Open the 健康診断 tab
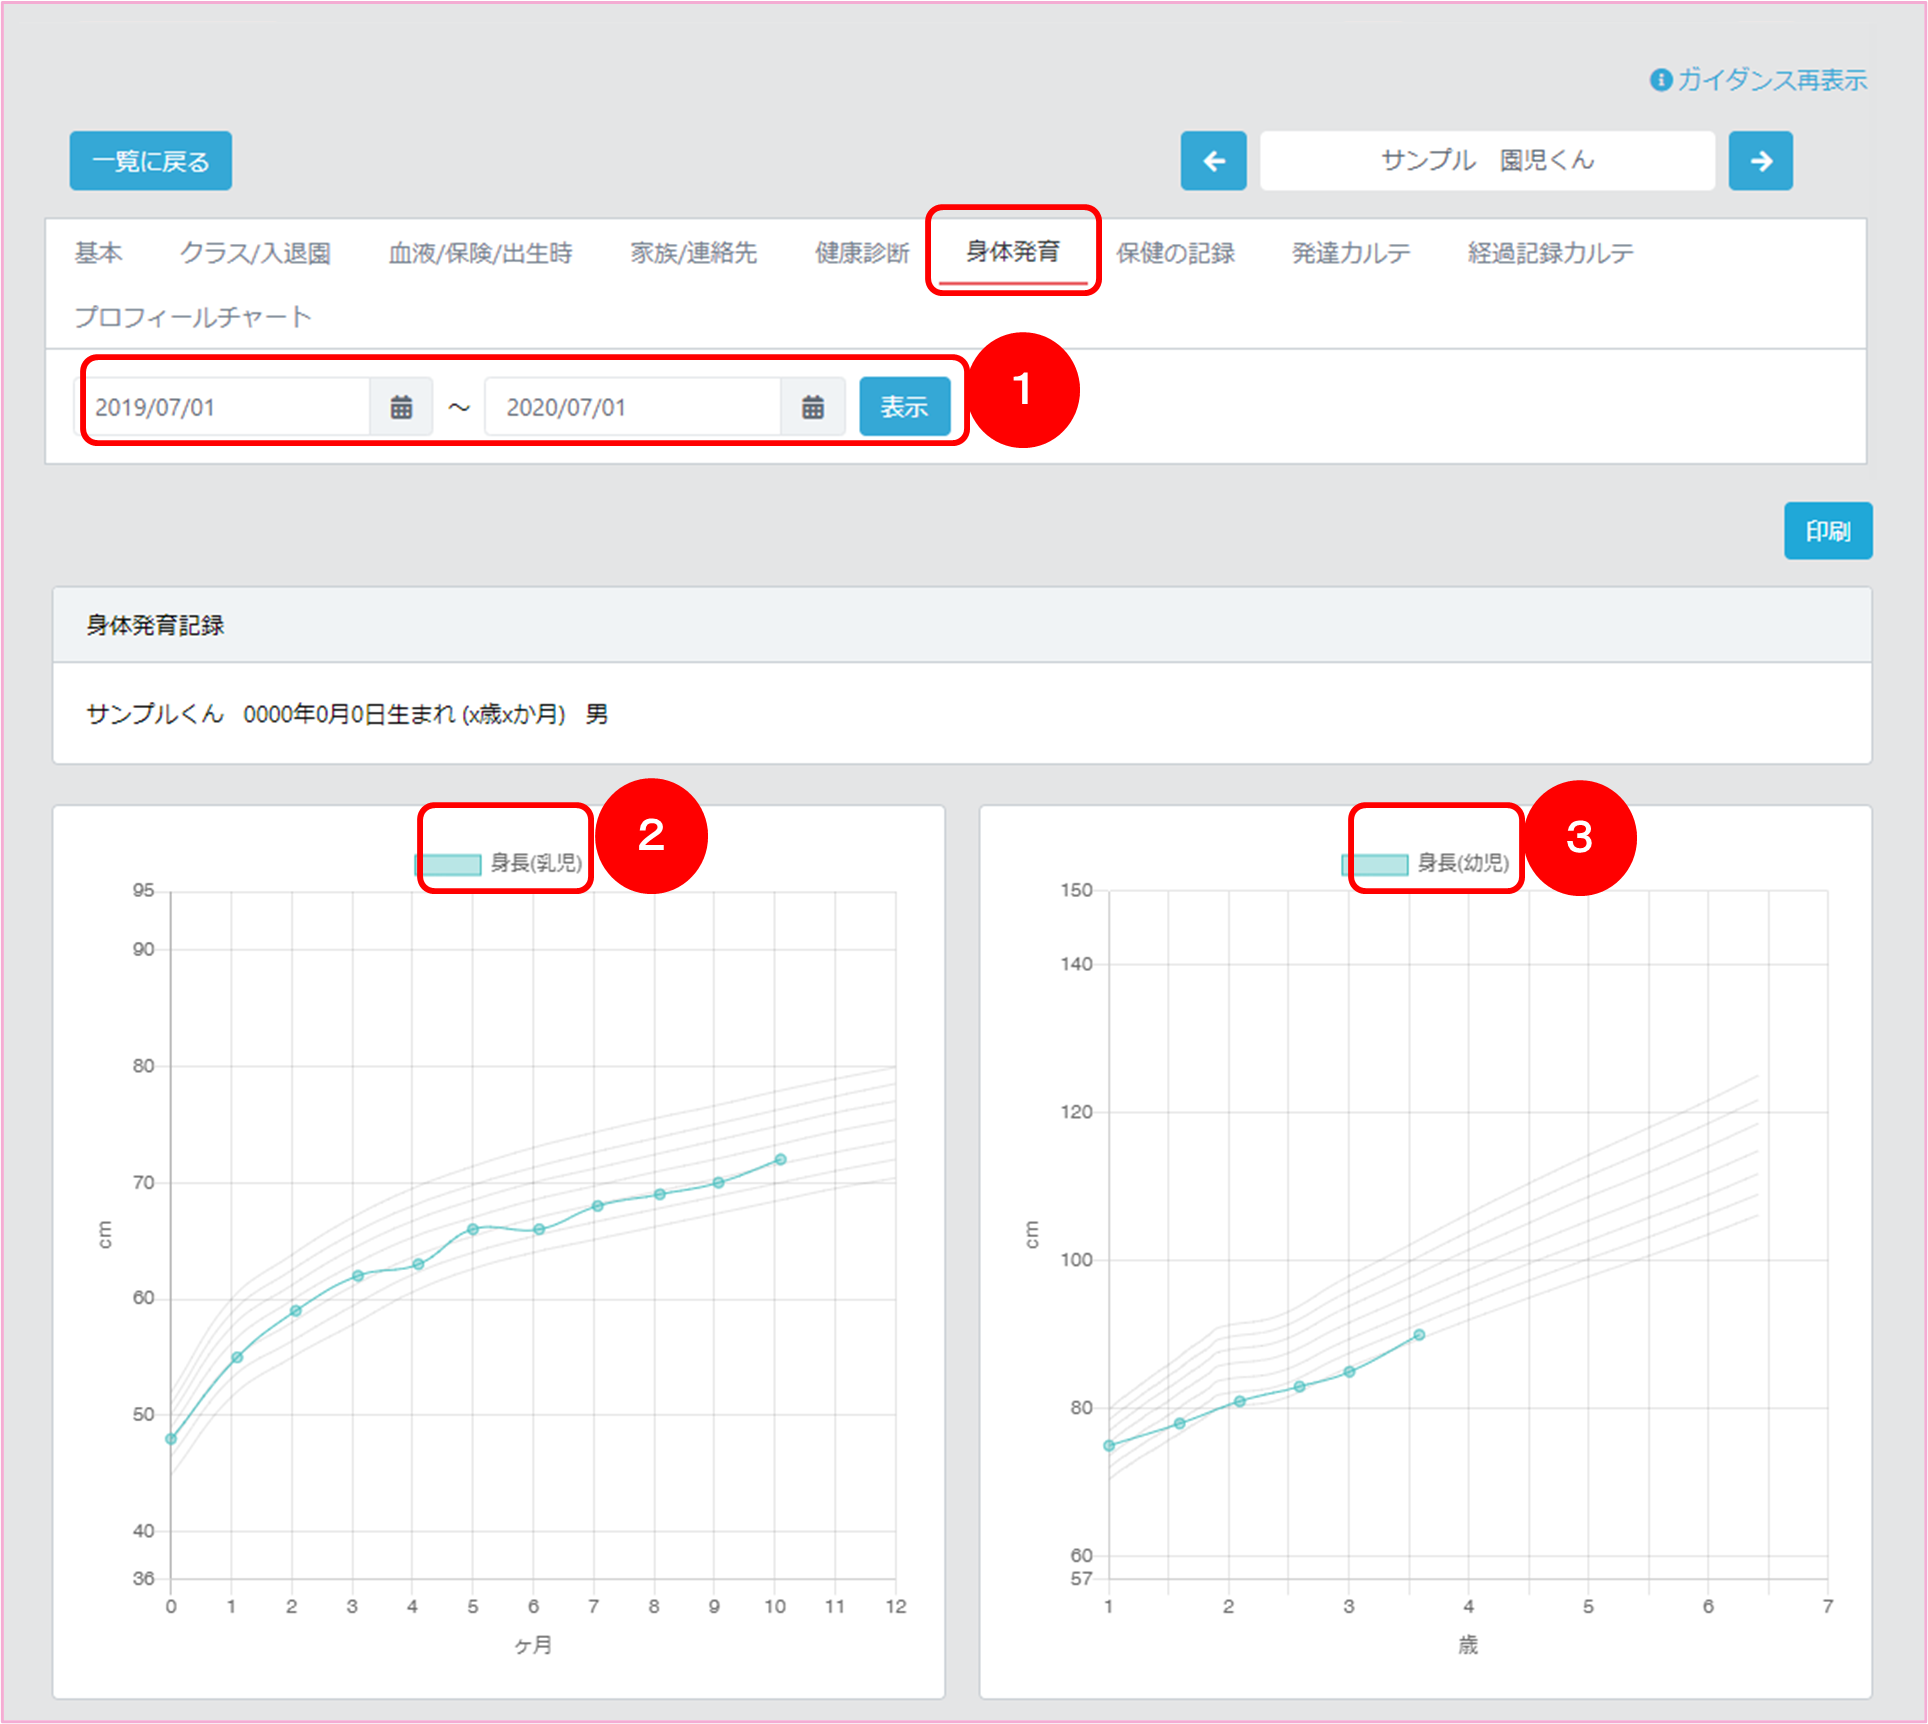This screenshot has height=1724, width=1928. 862,253
